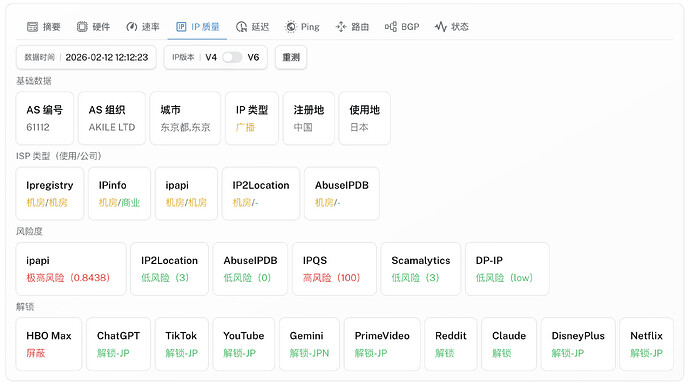Click the Ping target icon
The width and height of the screenshot is (690, 385).
point(290,27)
